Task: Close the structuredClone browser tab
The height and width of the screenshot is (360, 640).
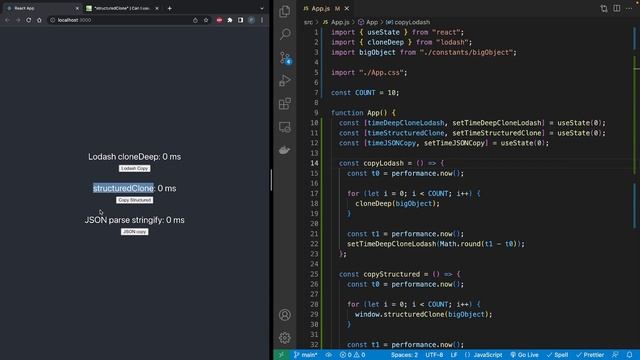Action: pos(157,8)
